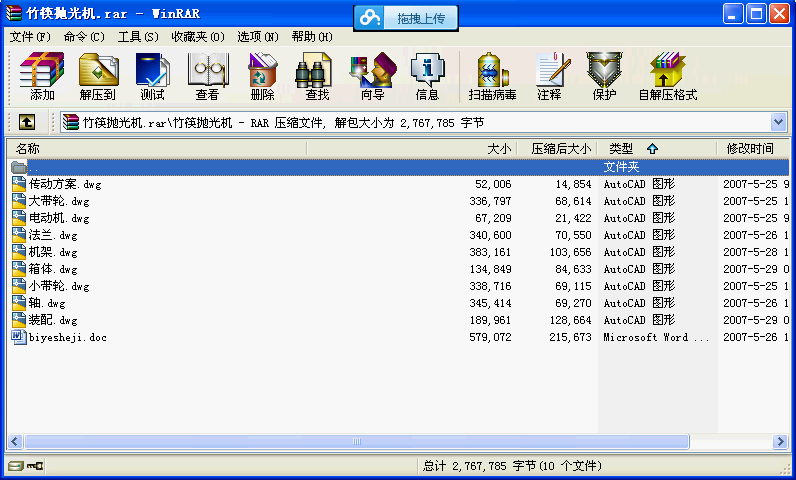796x480 pixels.
Task: Open the 选项(N) menu
Action: [258, 37]
